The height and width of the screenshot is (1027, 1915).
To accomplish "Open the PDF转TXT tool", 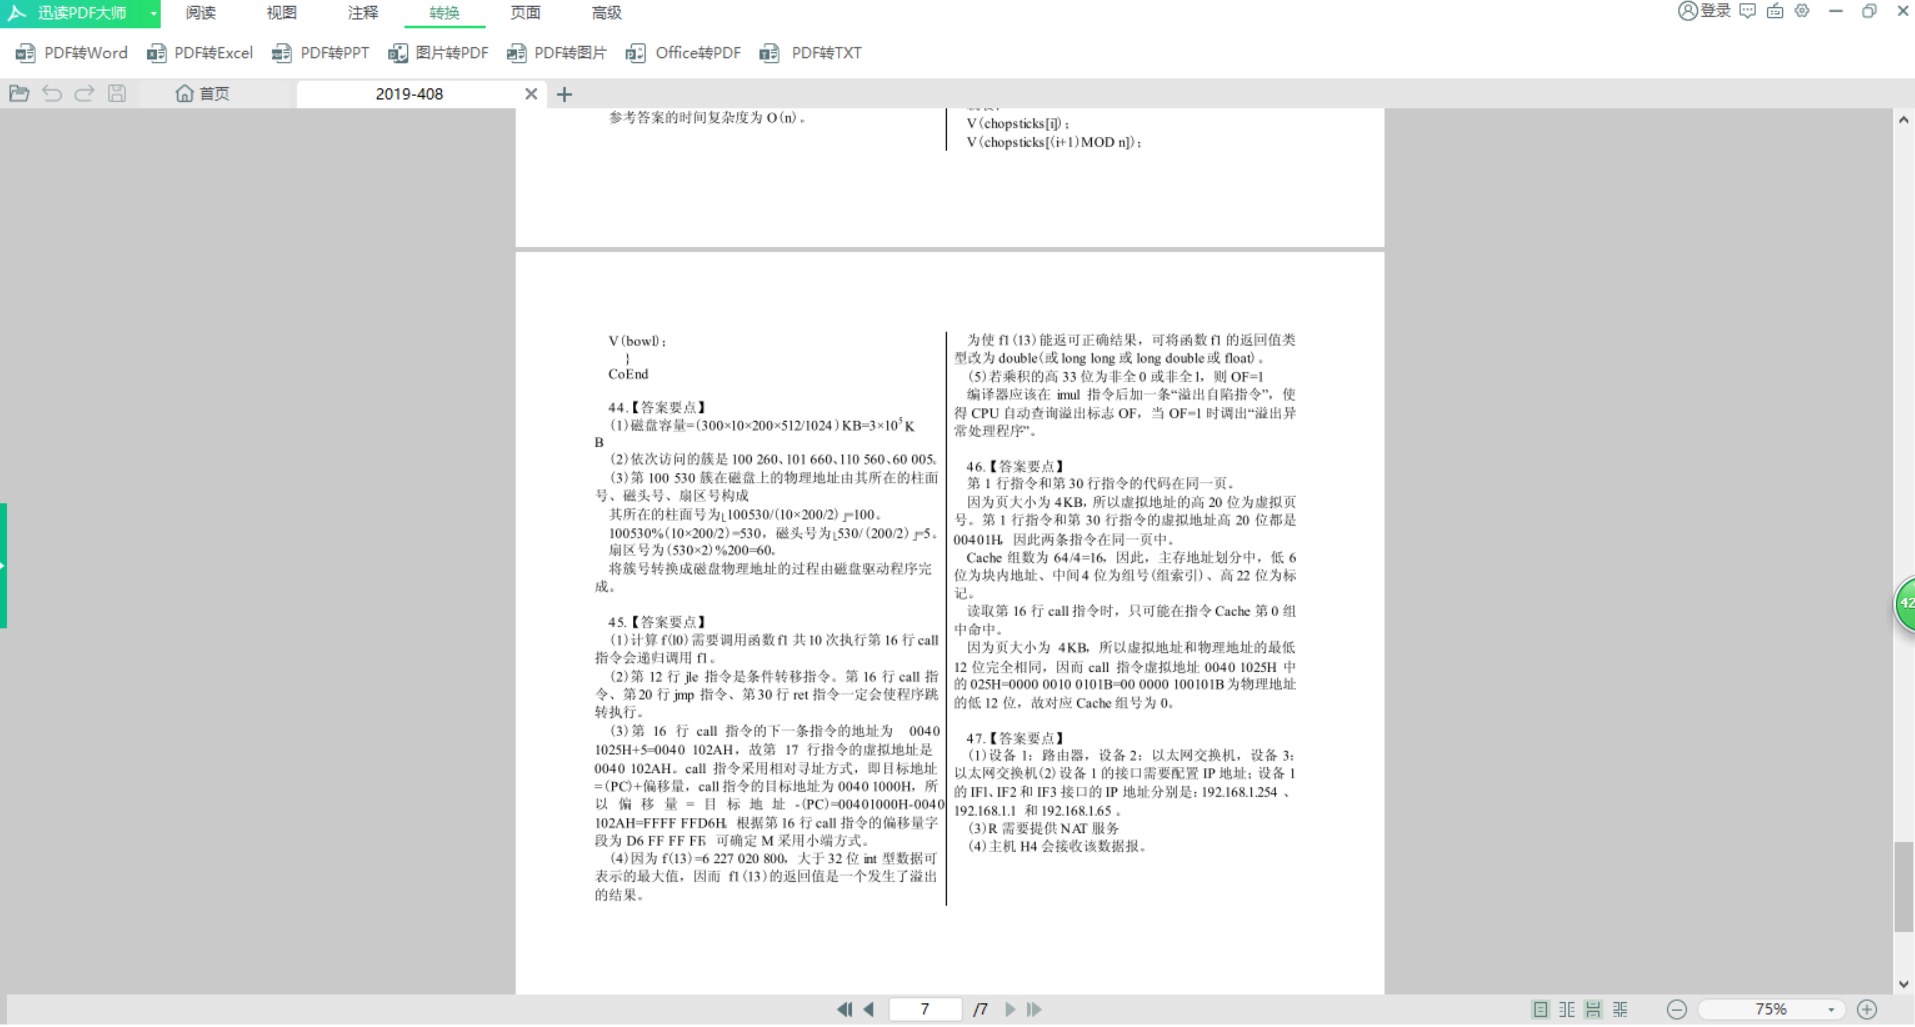I will click(811, 52).
